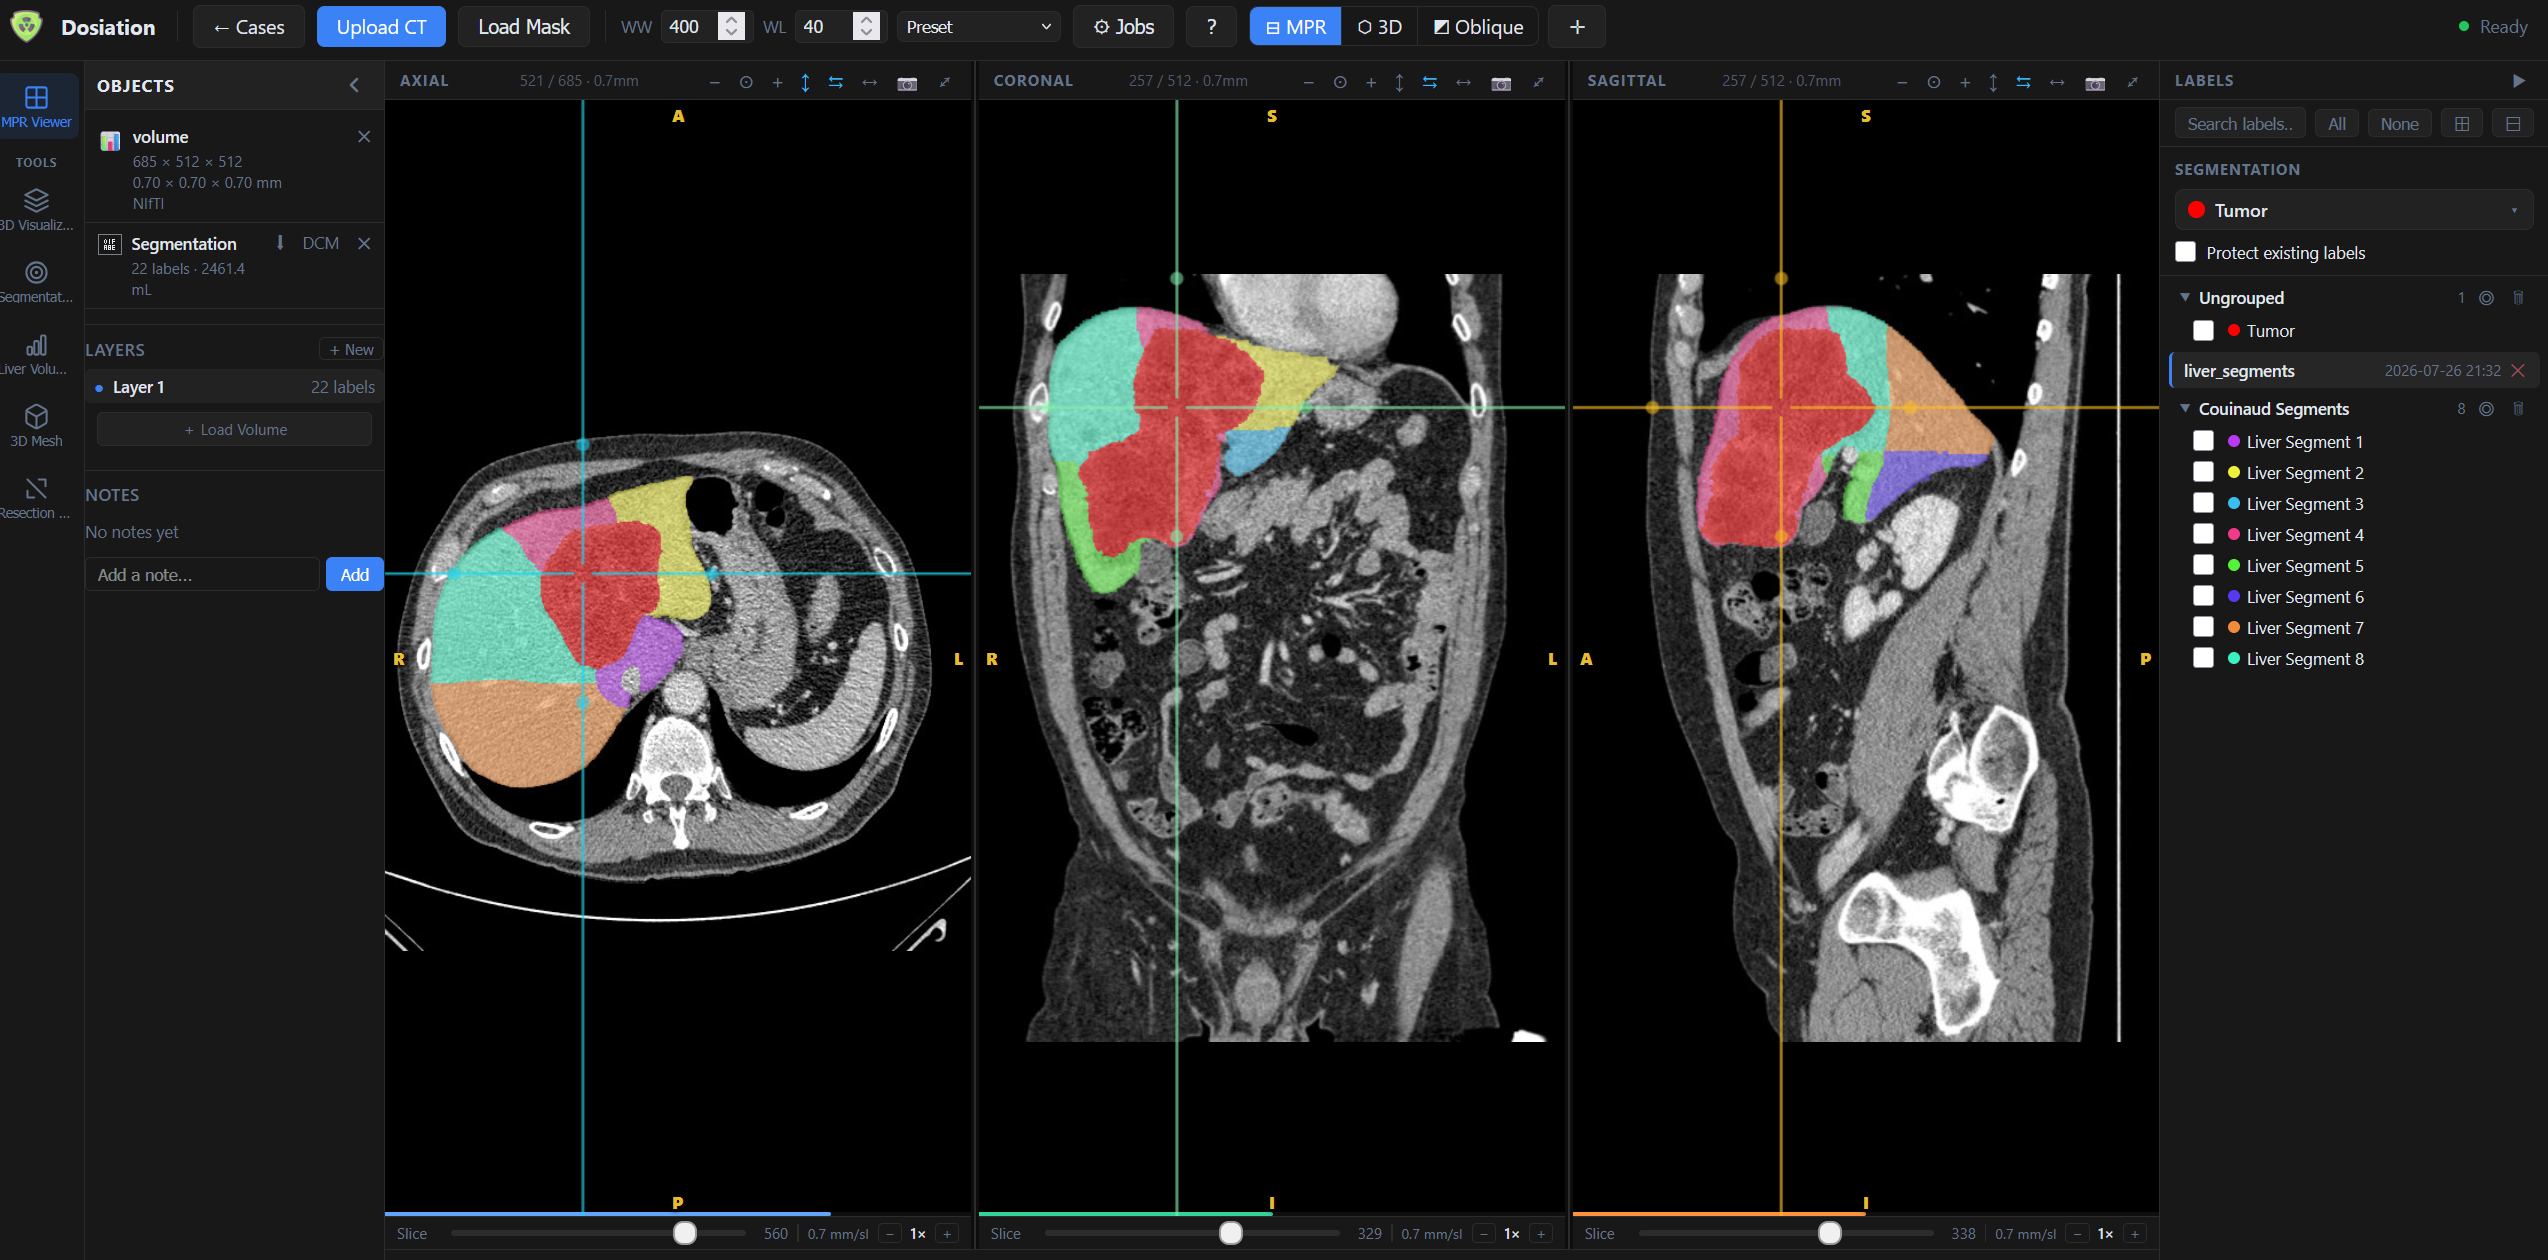Zoom out in the Axial view

tap(714, 82)
